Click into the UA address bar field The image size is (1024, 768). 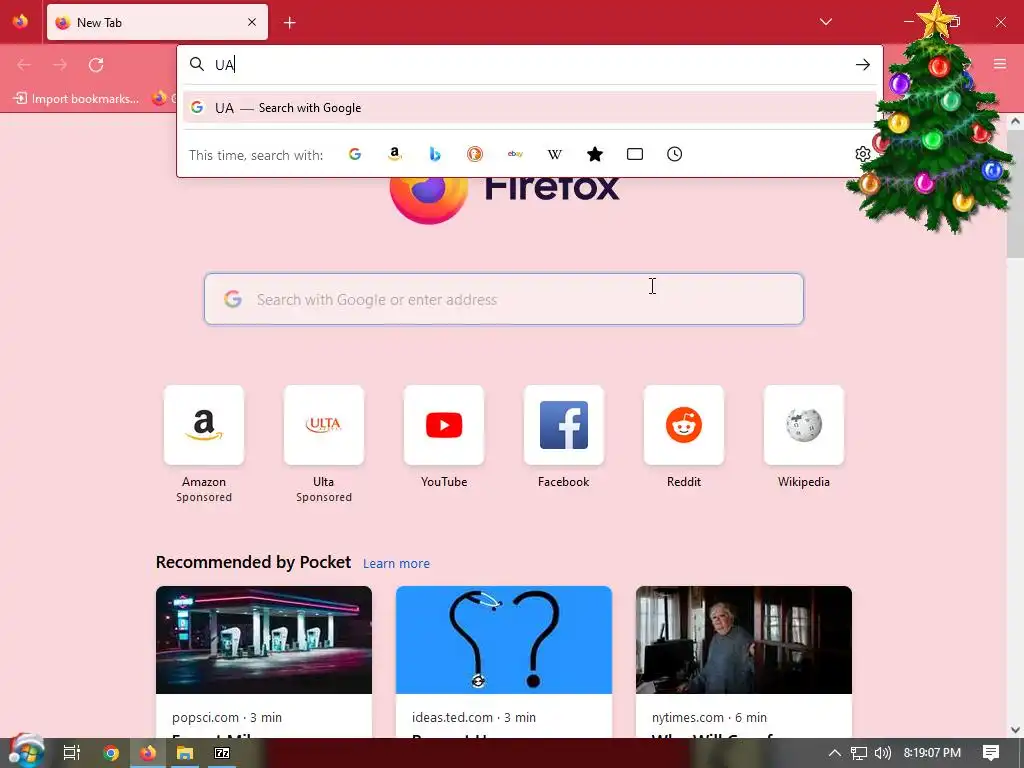click(x=530, y=65)
